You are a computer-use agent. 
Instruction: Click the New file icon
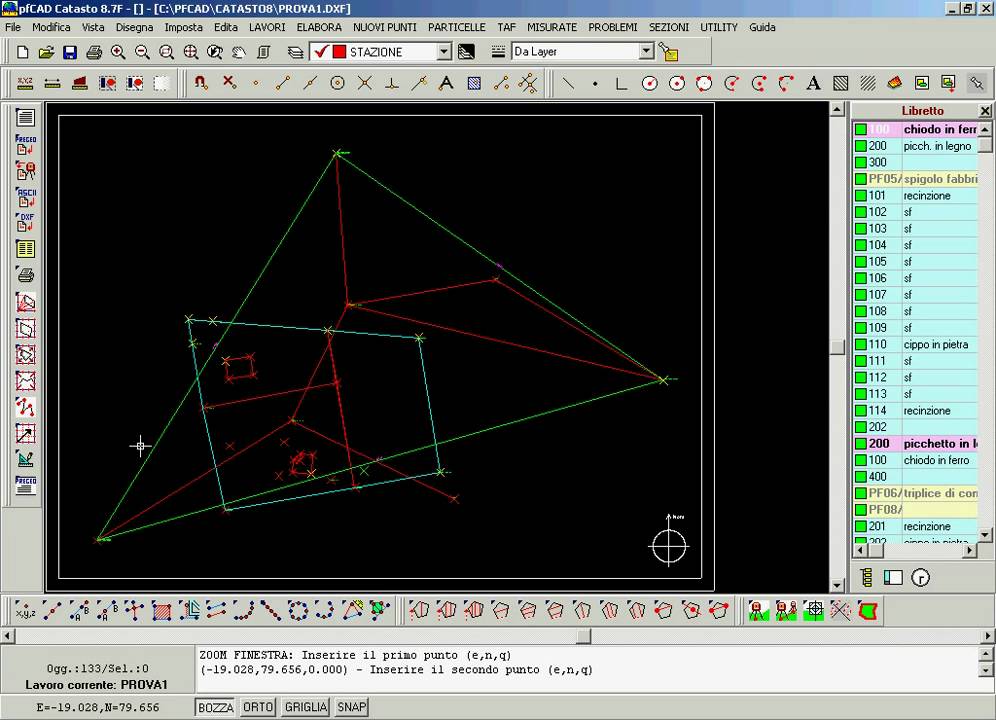click(x=22, y=52)
